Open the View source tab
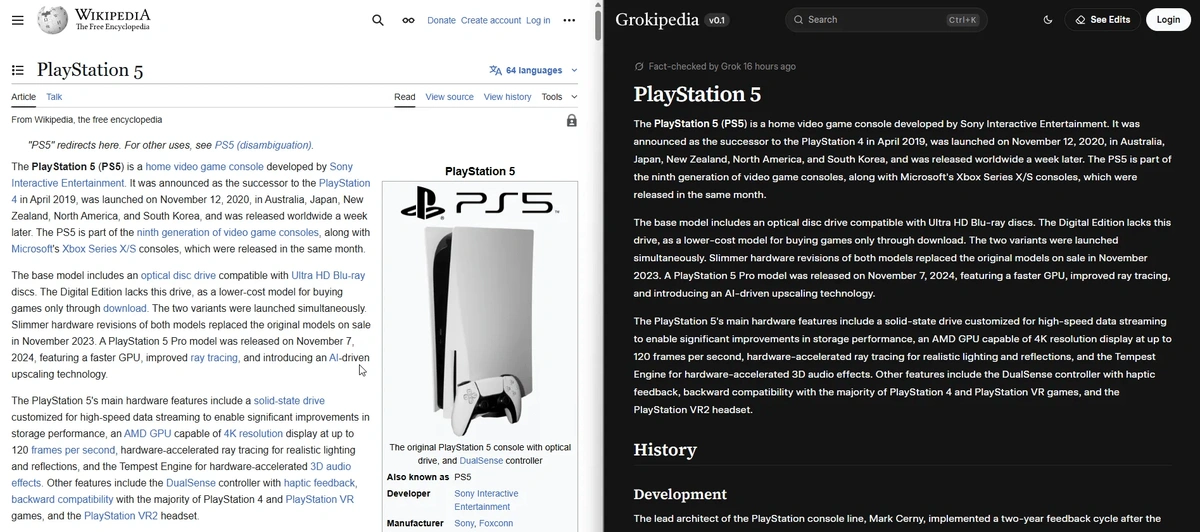Image resolution: width=1200 pixels, height=532 pixels. (449, 97)
